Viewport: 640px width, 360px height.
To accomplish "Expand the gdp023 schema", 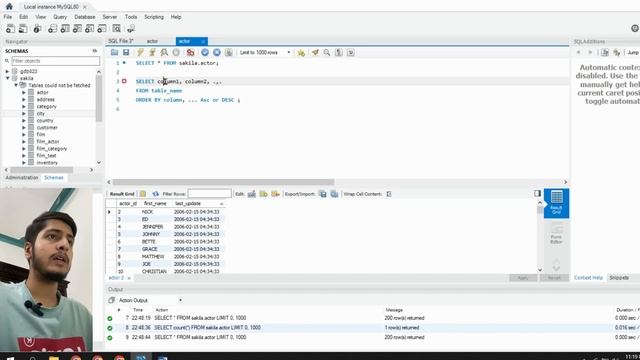I will 7,71.
